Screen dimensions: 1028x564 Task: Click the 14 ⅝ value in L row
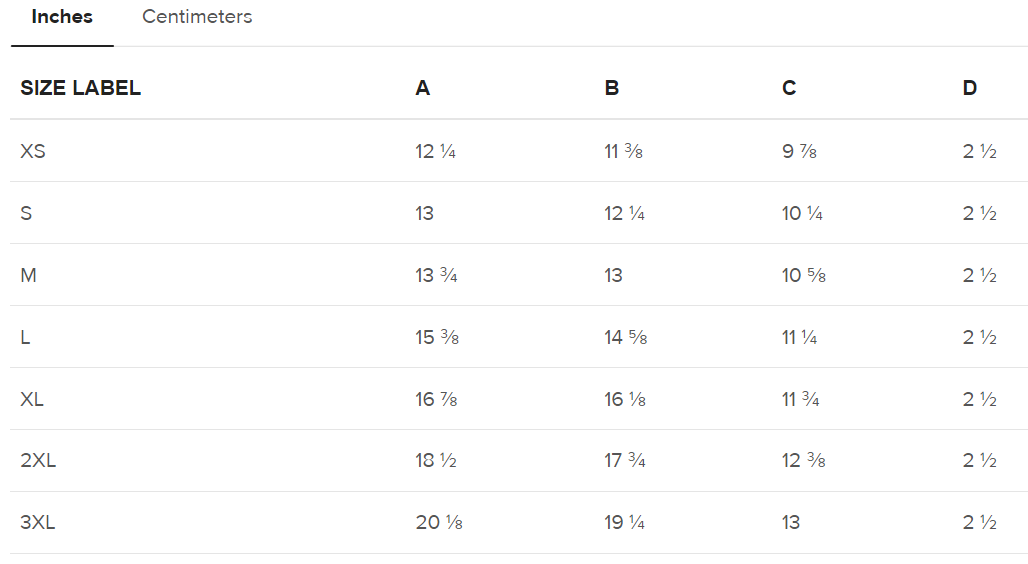click(x=626, y=338)
